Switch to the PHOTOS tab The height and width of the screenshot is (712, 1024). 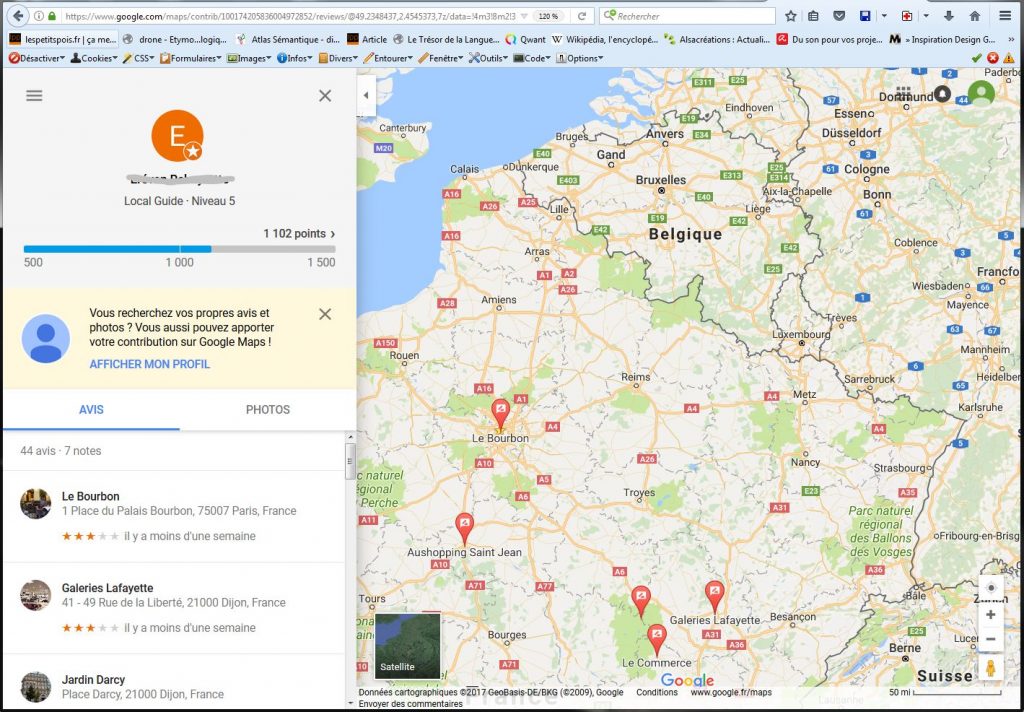click(267, 410)
